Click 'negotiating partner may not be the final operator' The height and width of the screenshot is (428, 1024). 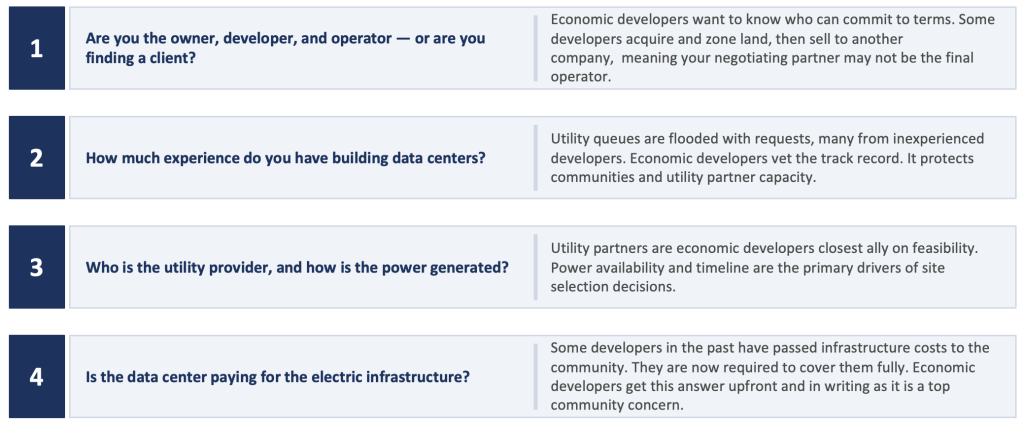click(761, 67)
